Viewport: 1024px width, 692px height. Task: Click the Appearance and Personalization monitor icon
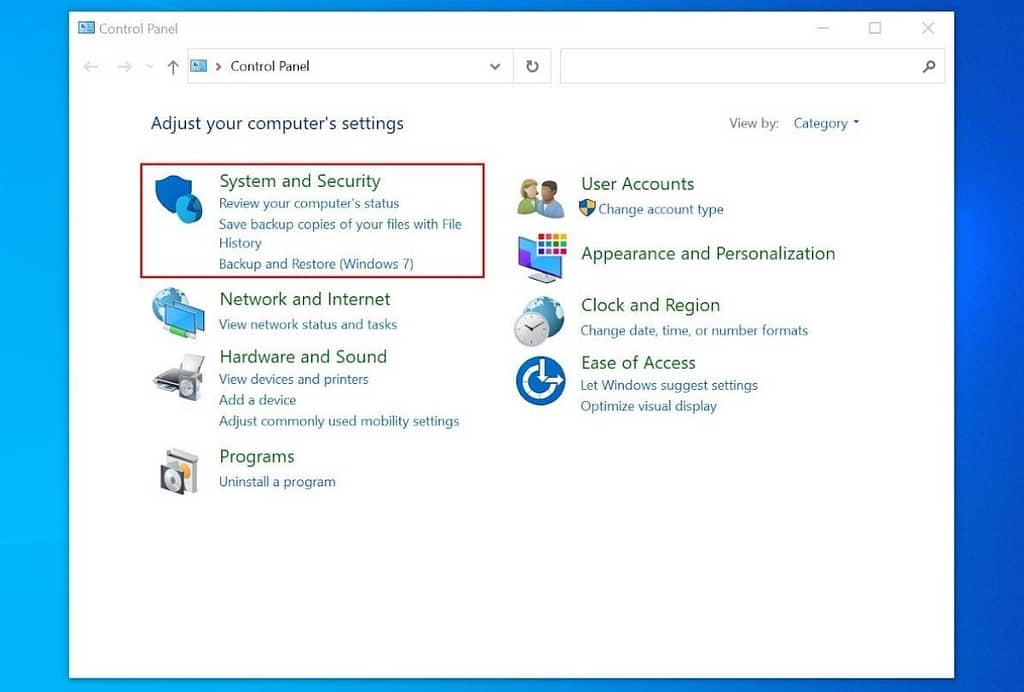coord(542,258)
